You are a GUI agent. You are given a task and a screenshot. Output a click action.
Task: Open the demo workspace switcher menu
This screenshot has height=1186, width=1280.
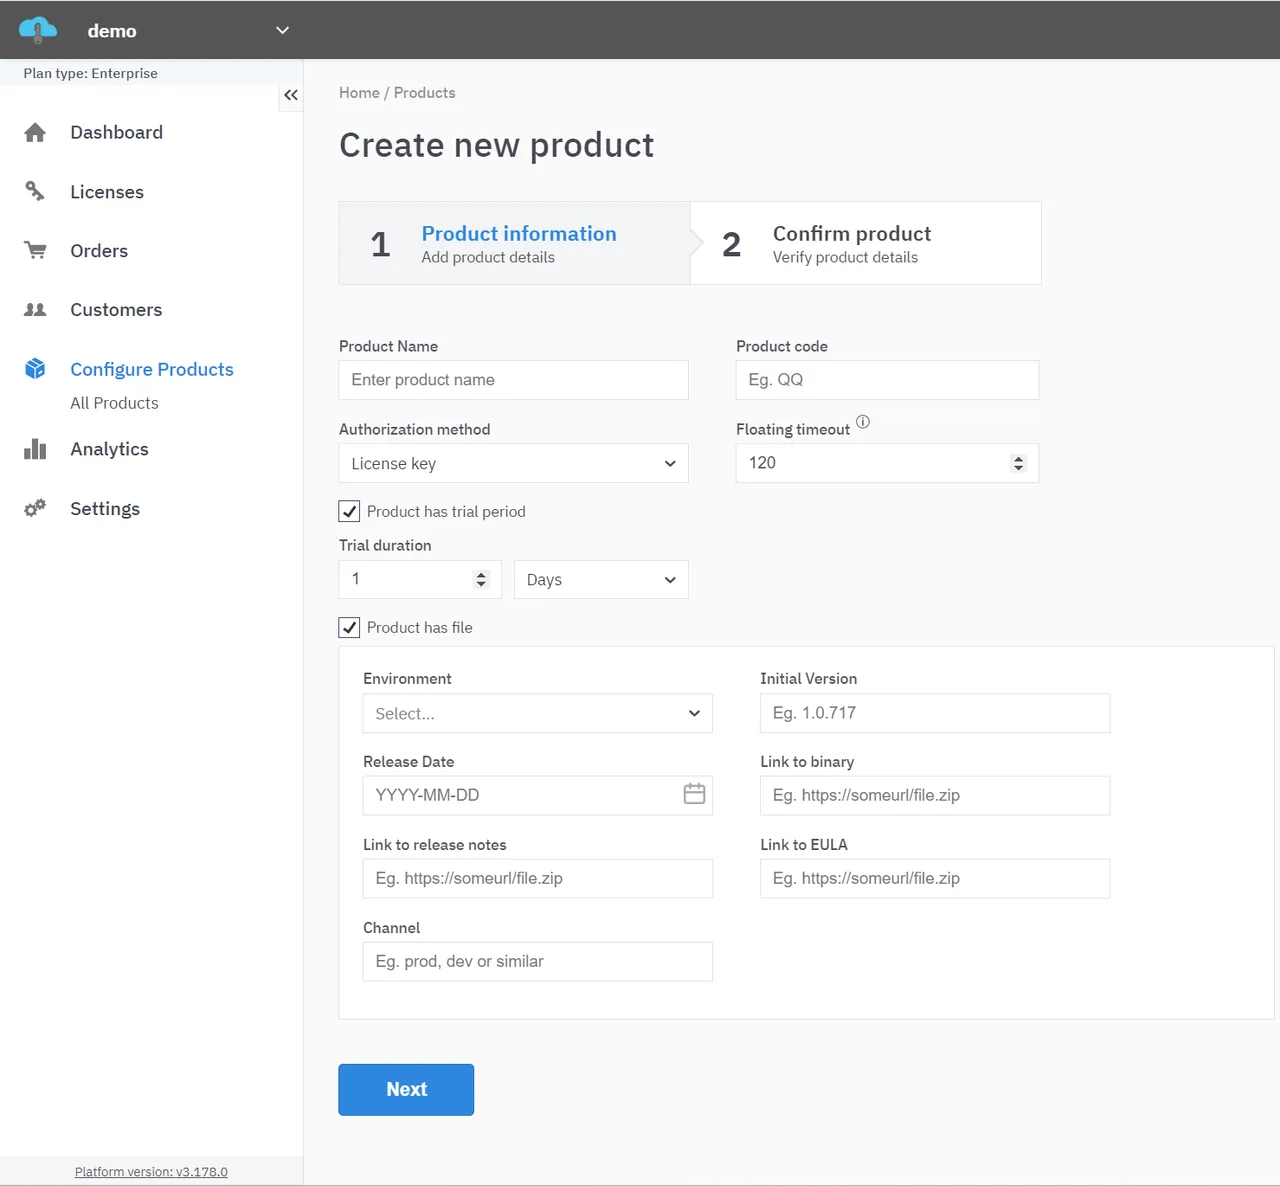281,30
